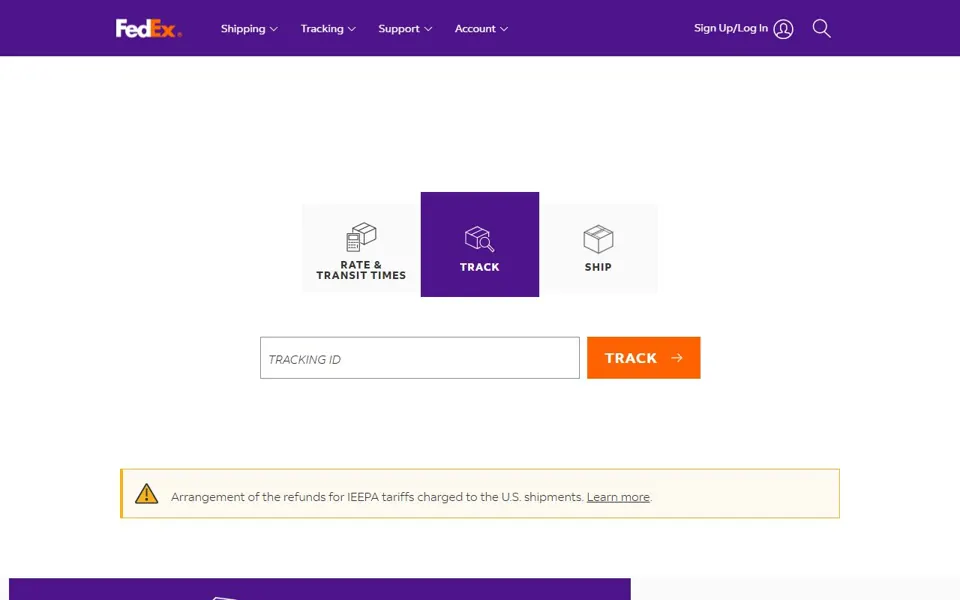Click the package with magnifier track icon
Viewport: 960px width, 600px height.
[479, 239]
